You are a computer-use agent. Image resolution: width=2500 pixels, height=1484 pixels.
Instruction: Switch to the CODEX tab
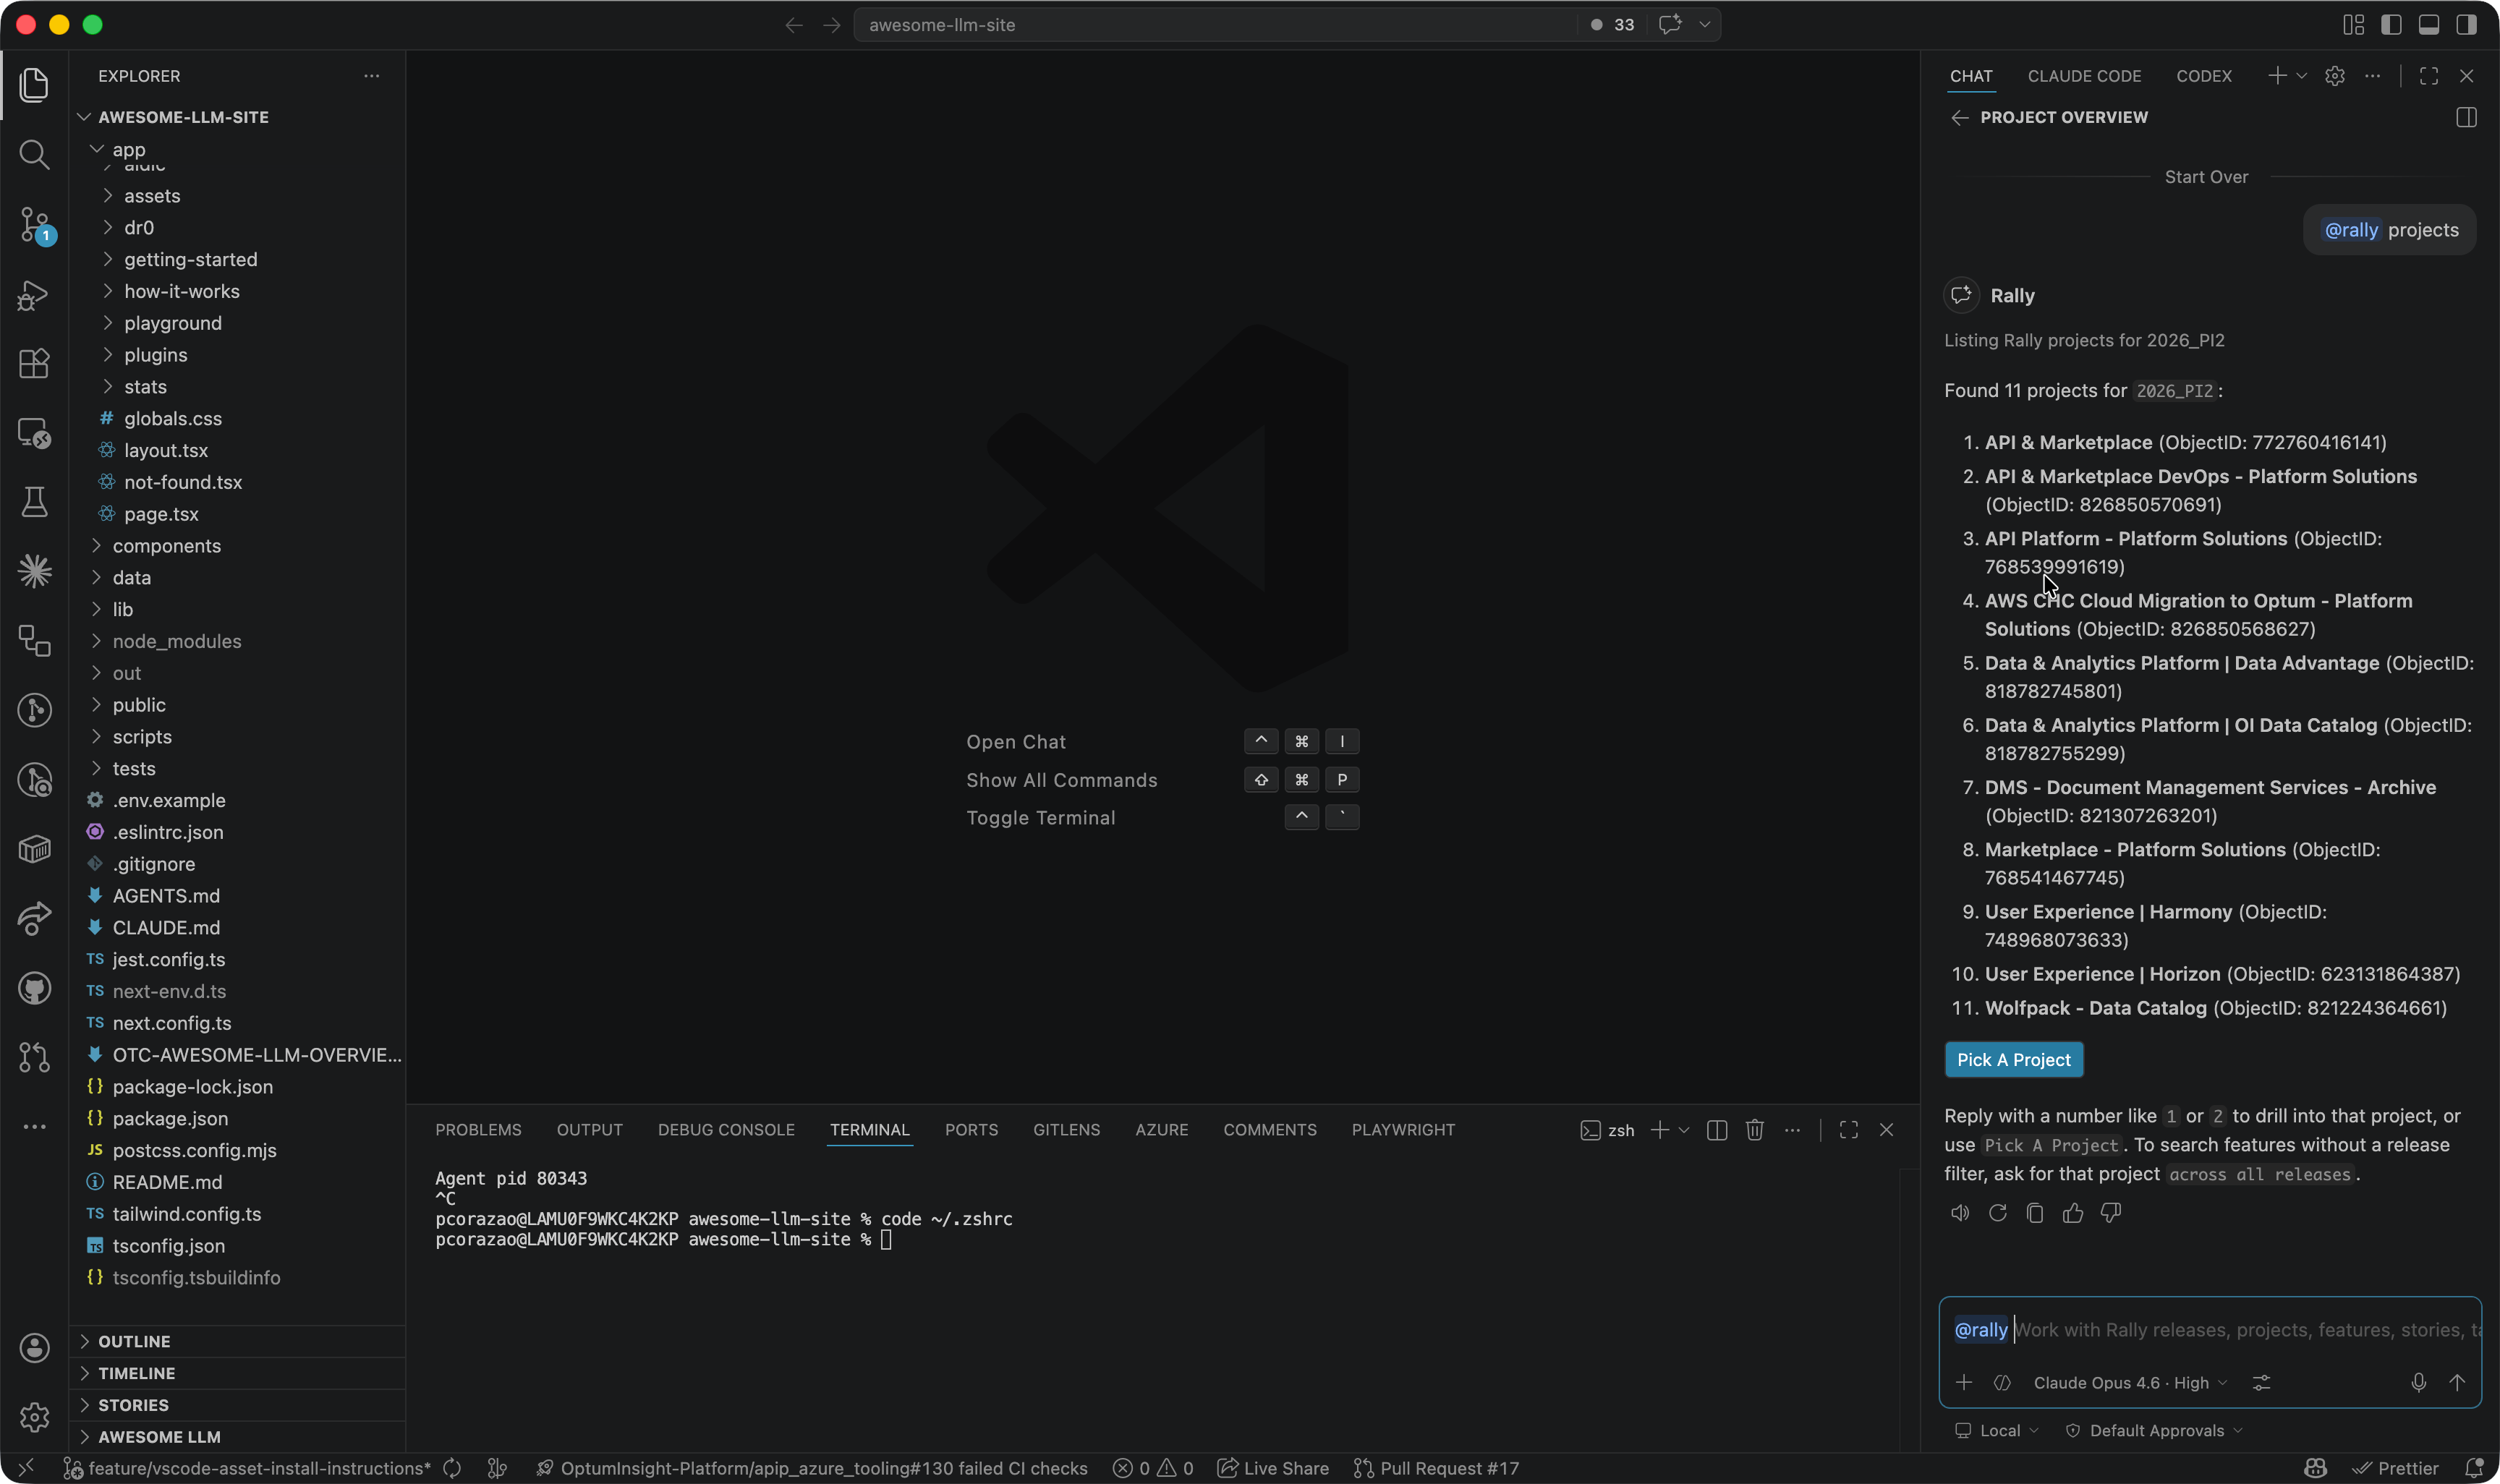pyautogui.click(x=2203, y=76)
